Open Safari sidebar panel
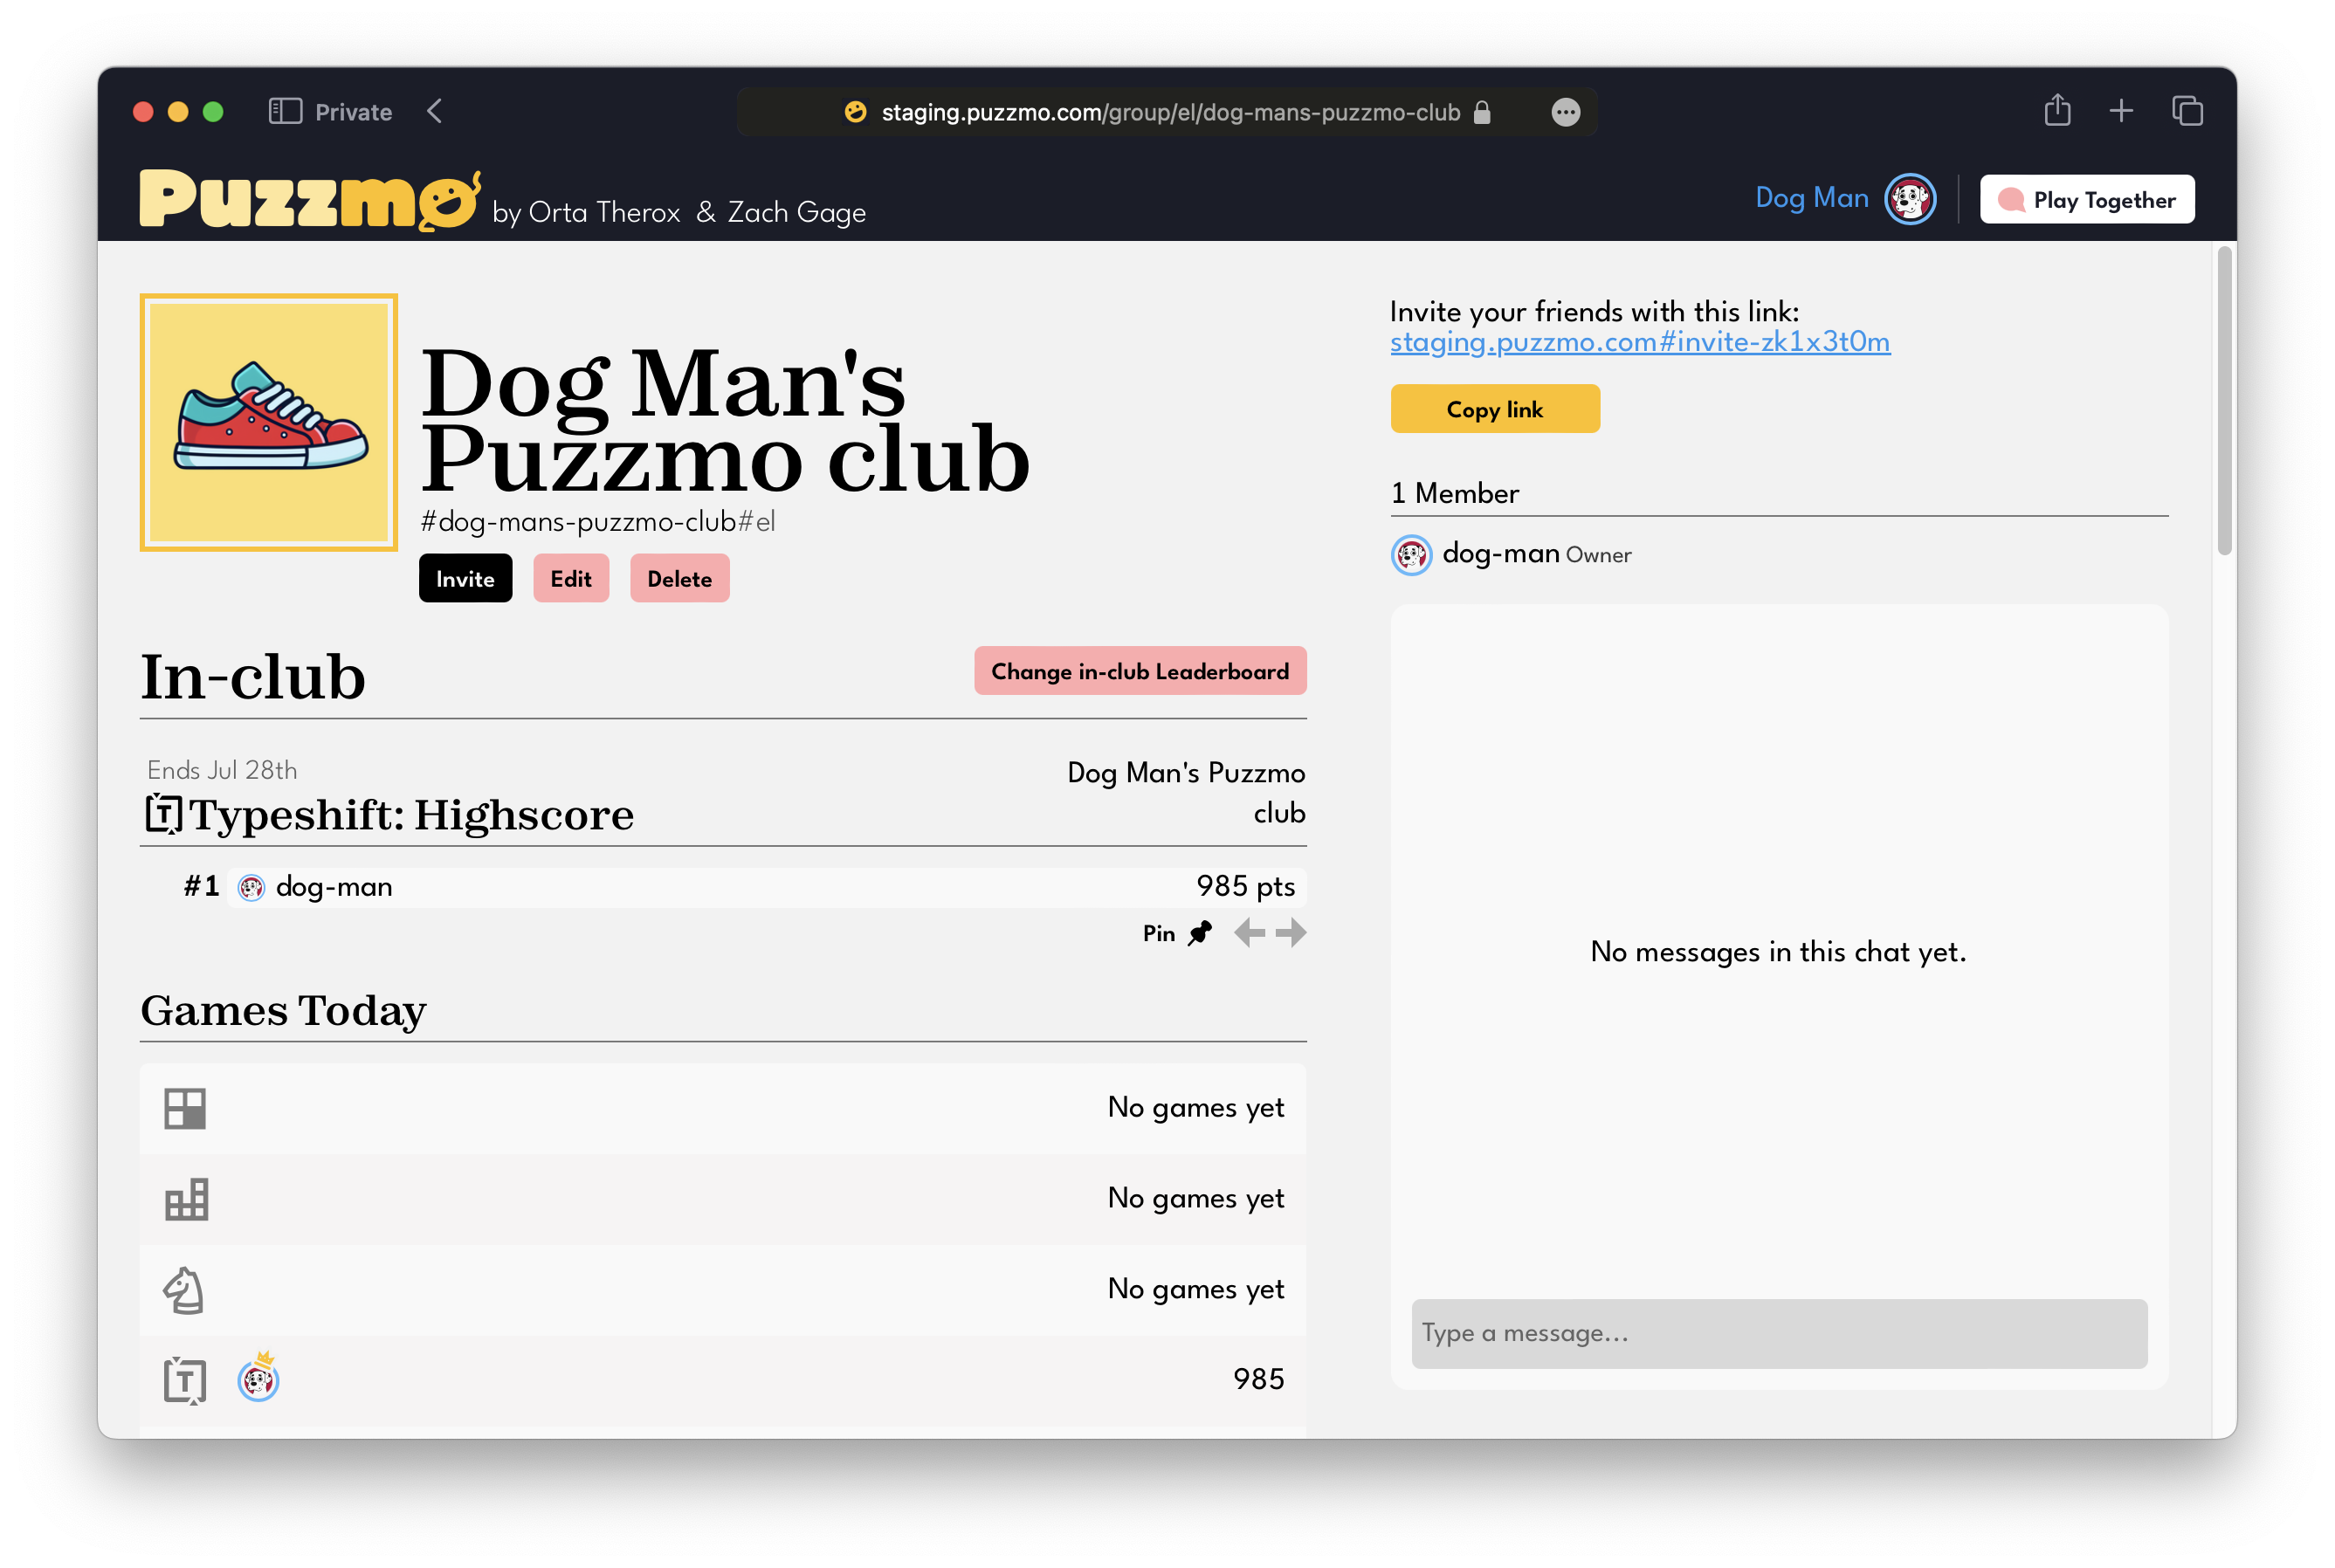Viewport: 2335px width, 1568px height. click(285, 111)
